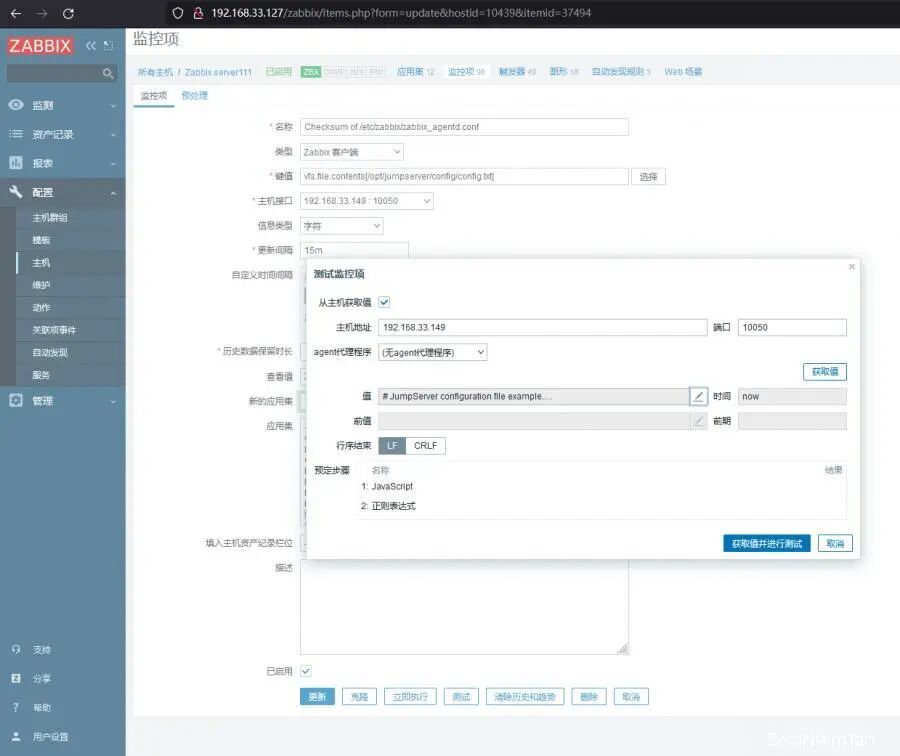Open 模板 in sidebar
This screenshot has height=756, width=900.
coord(41,240)
